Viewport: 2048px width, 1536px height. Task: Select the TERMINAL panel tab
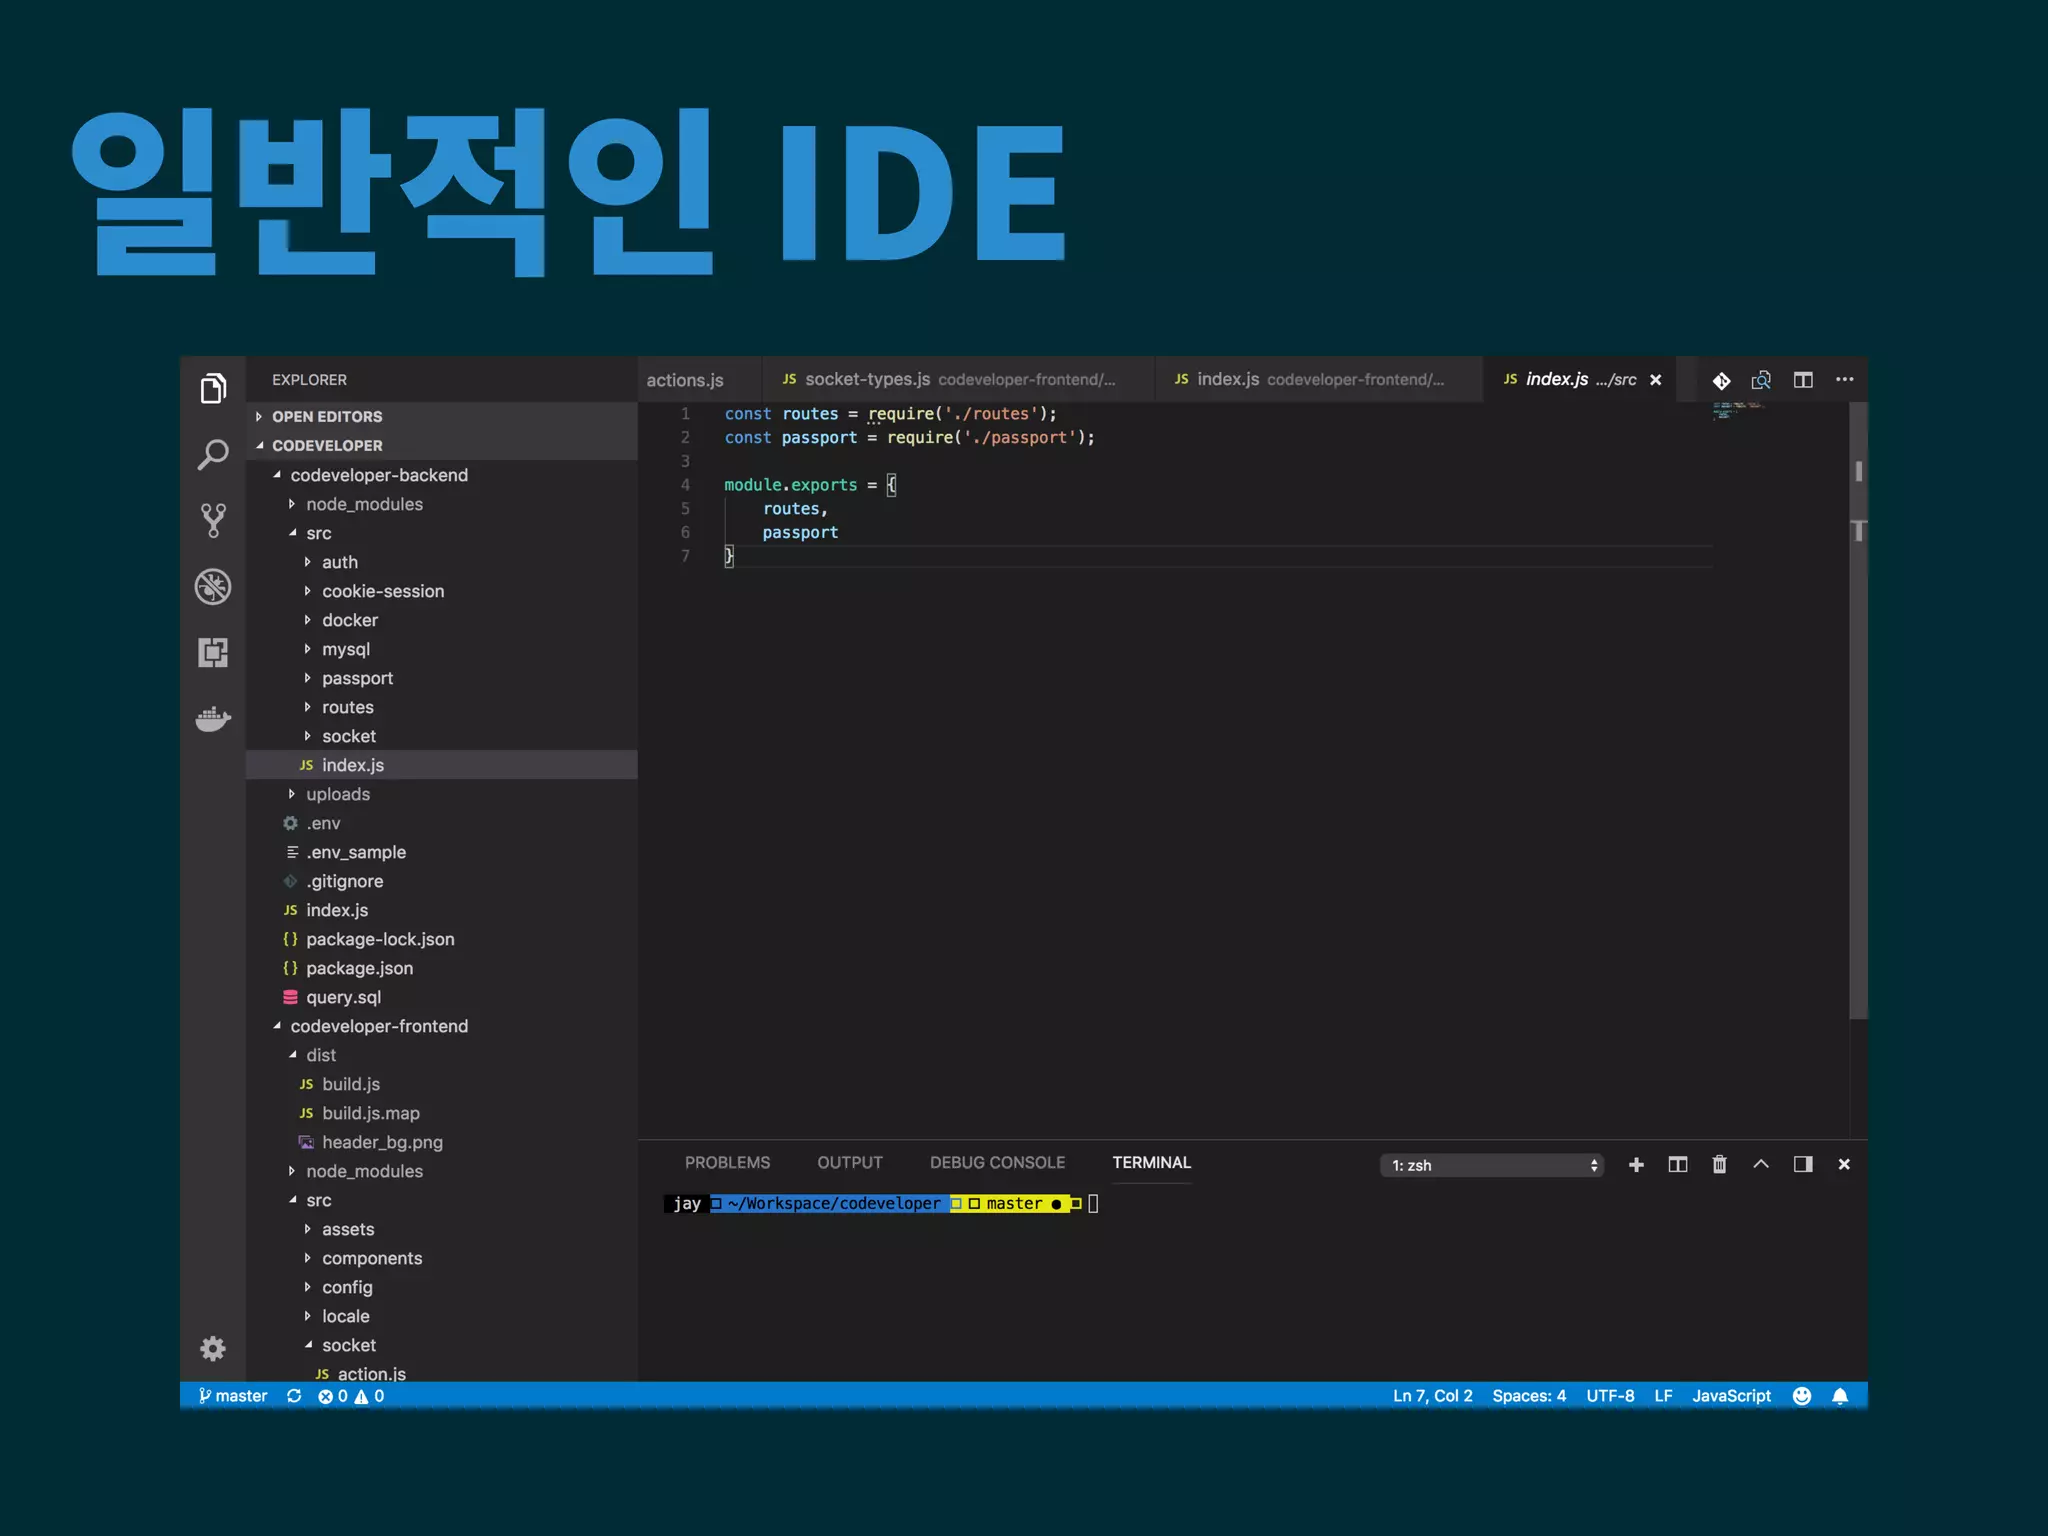click(x=1151, y=1163)
